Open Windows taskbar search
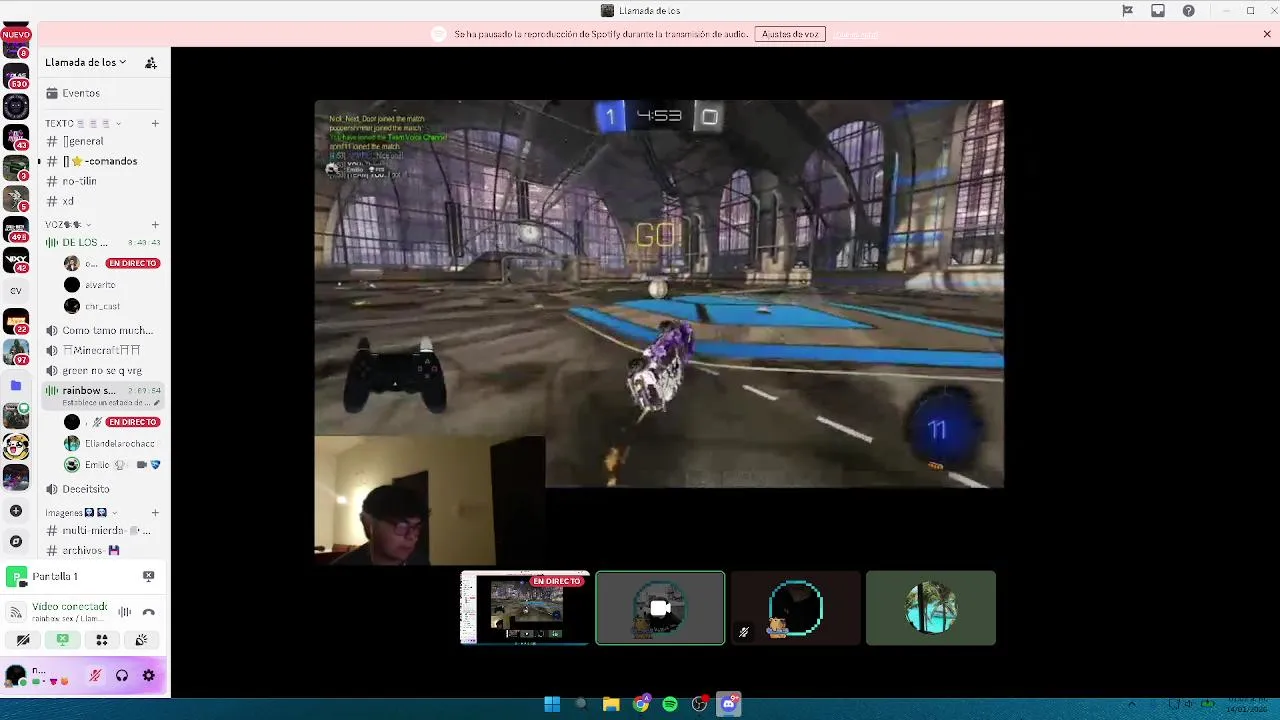Viewport: 1280px width, 720px height. pyautogui.click(x=581, y=704)
